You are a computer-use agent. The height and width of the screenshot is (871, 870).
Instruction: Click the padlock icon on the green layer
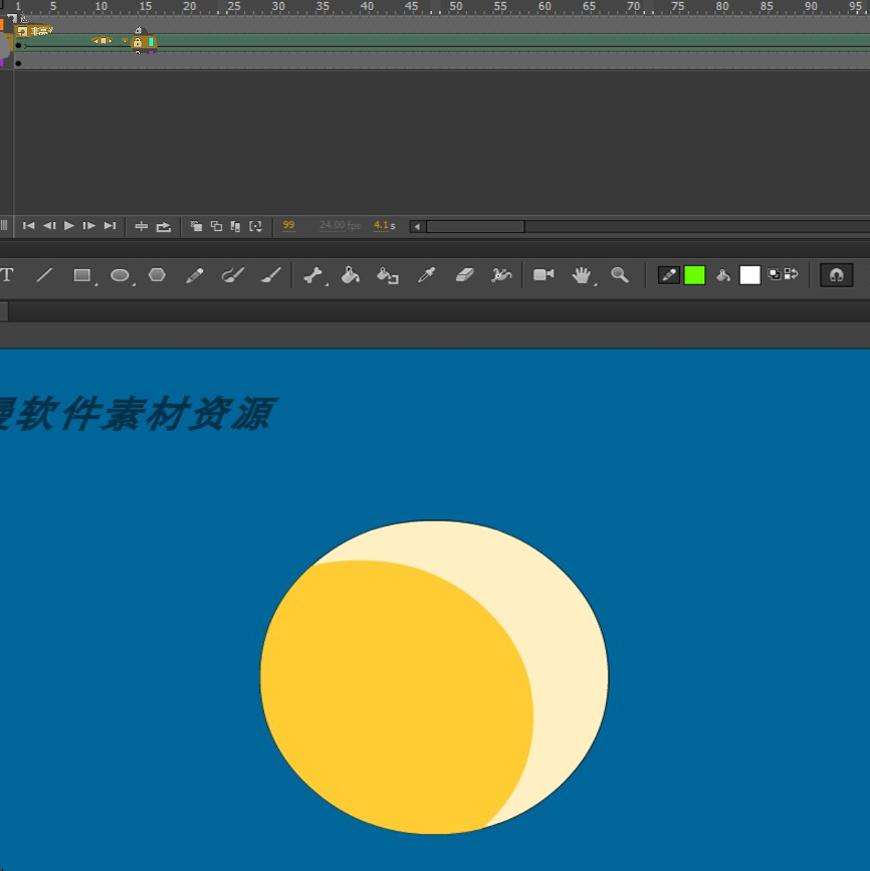[138, 43]
